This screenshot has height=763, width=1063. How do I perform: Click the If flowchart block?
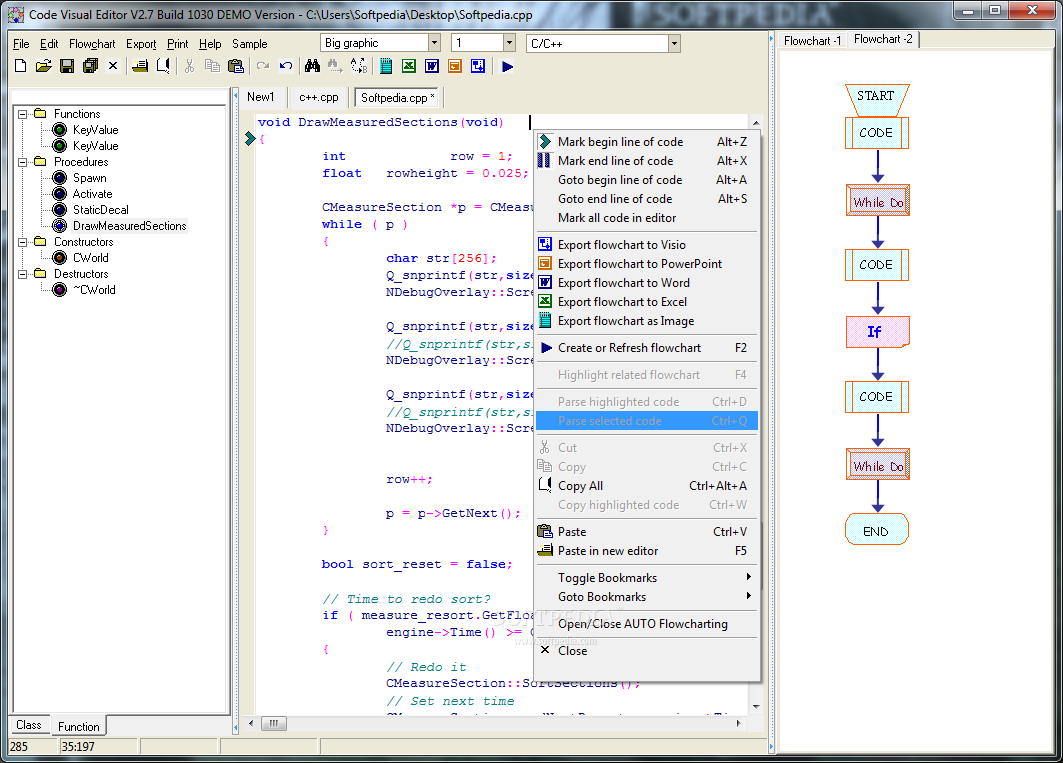click(877, 332)
